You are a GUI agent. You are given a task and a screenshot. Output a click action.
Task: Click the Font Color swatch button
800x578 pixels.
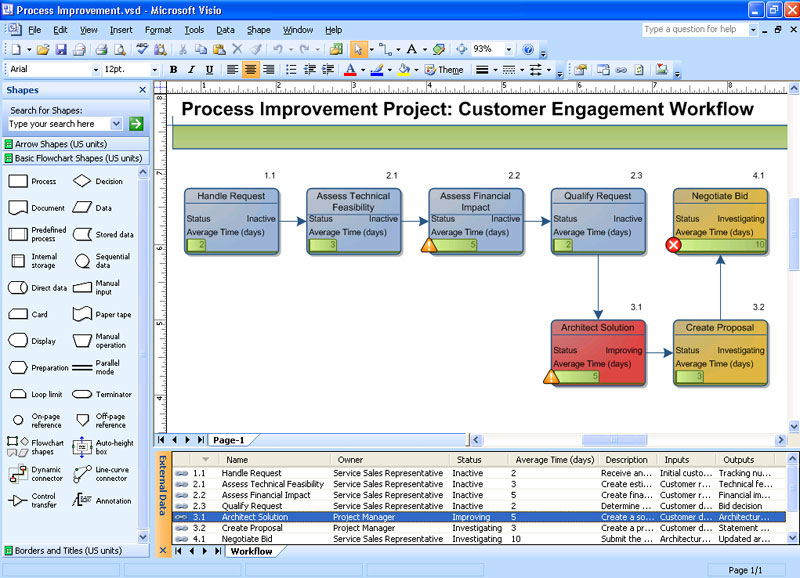tap(349, 70)
